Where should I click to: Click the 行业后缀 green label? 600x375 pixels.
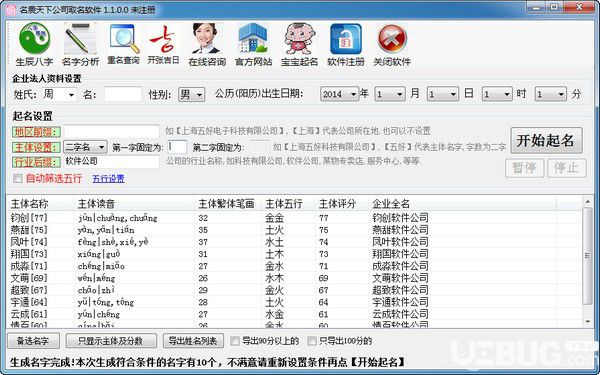(x=36, y=162)
